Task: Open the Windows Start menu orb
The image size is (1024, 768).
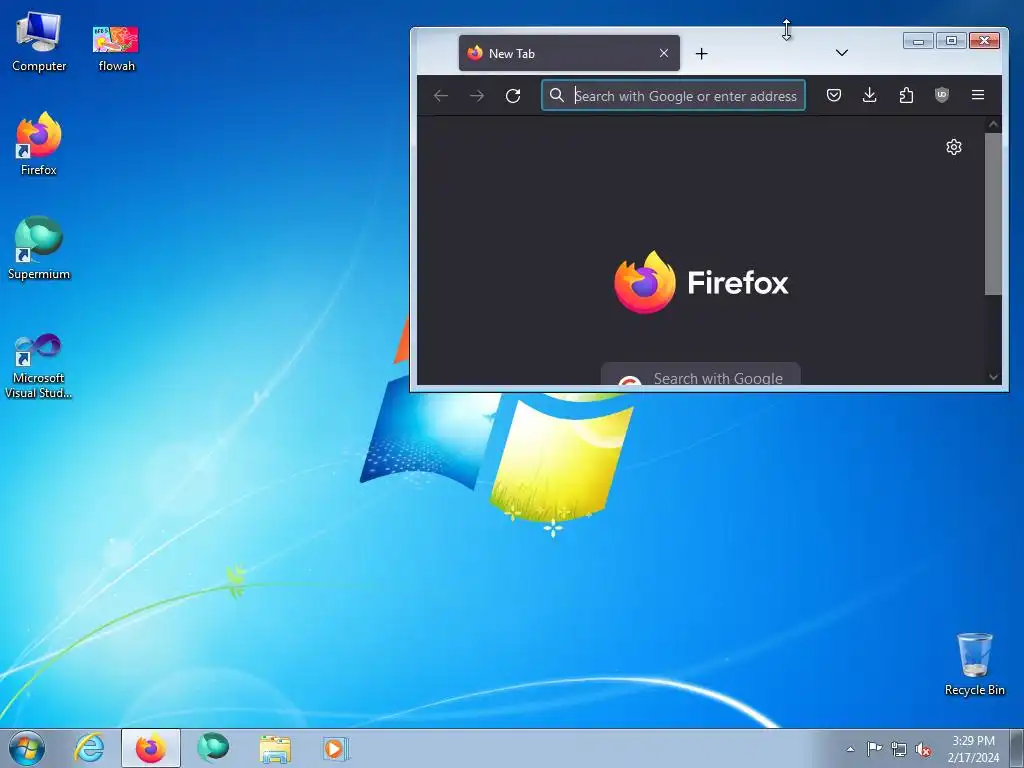Action: coord(27,748)
